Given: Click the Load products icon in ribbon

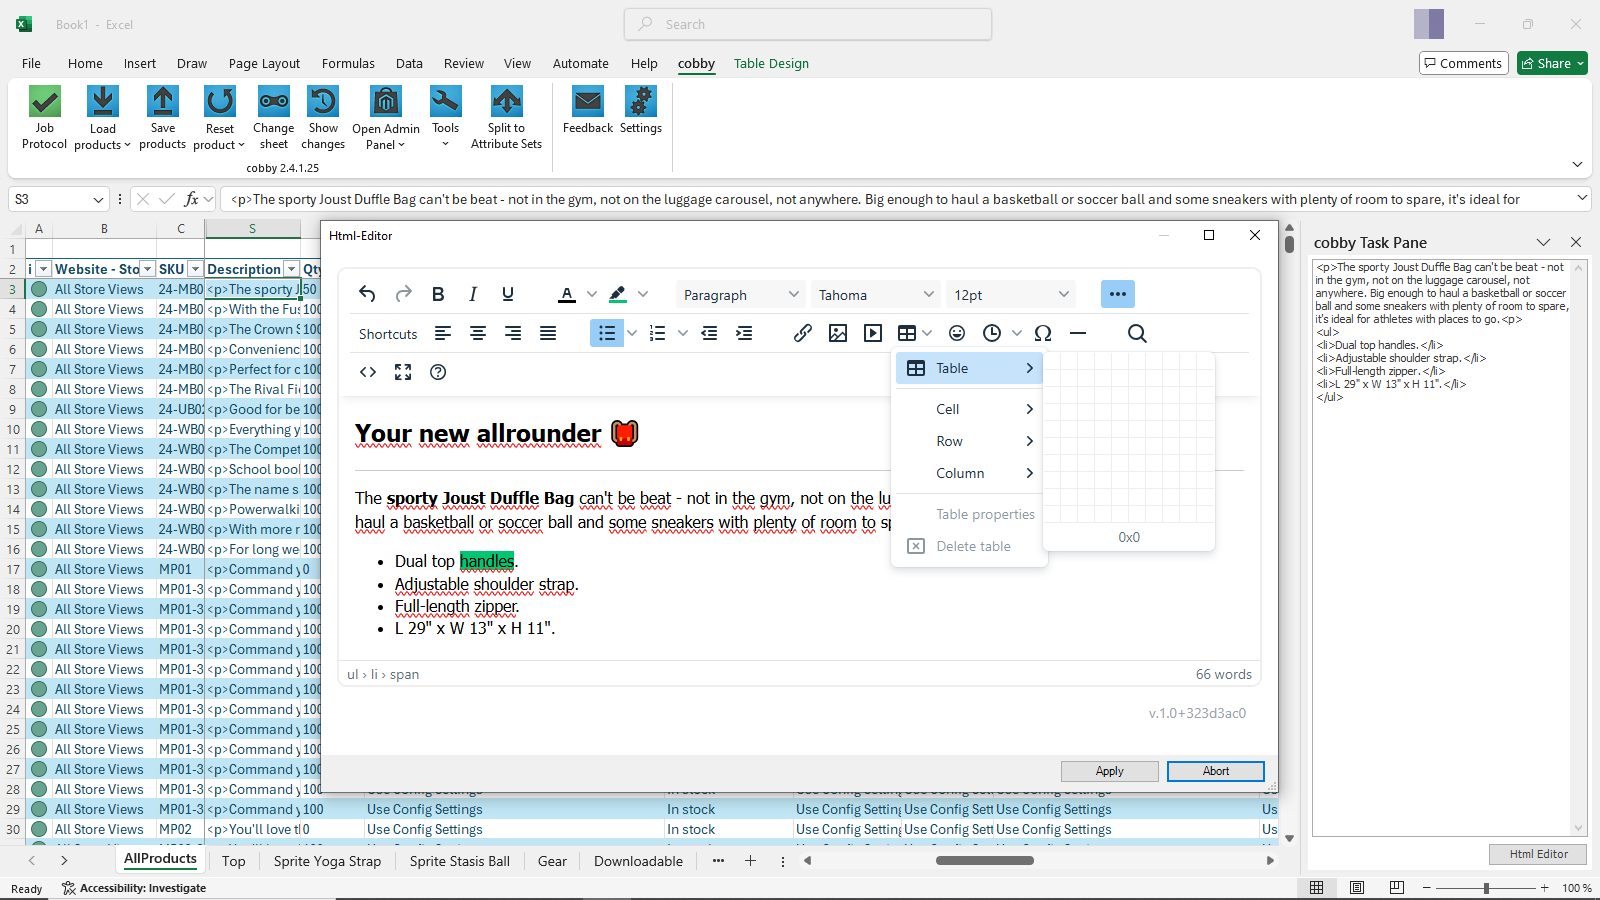Looking at the screenshot, I should tap(102, 102).
